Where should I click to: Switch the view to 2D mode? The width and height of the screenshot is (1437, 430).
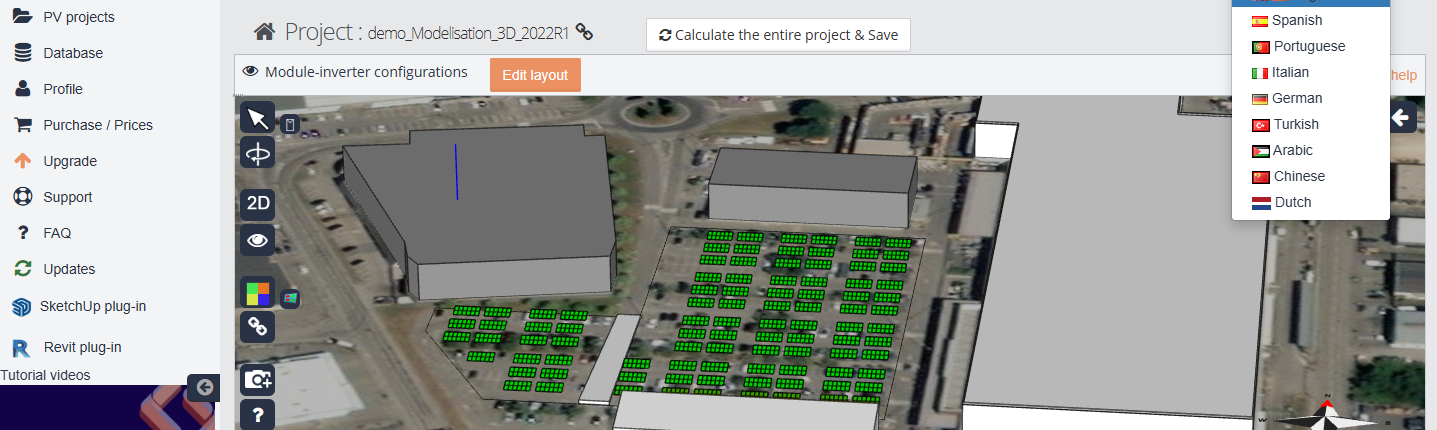[258, 203]
